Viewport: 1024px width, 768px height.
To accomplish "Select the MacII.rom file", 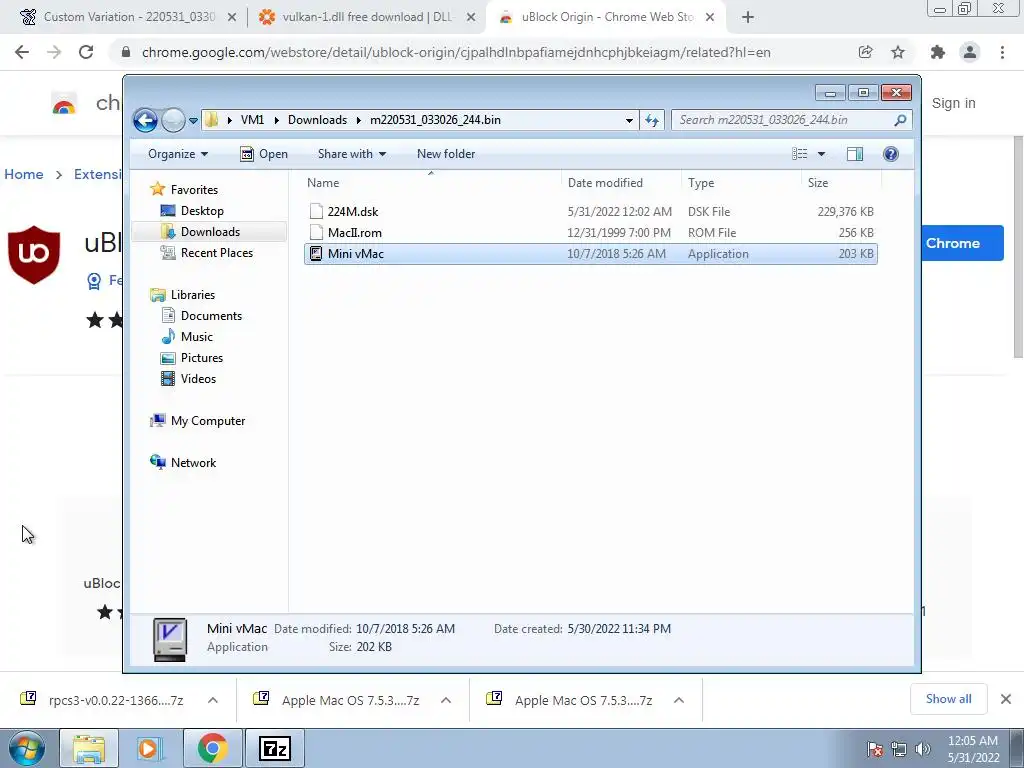I will pos(590,232).
